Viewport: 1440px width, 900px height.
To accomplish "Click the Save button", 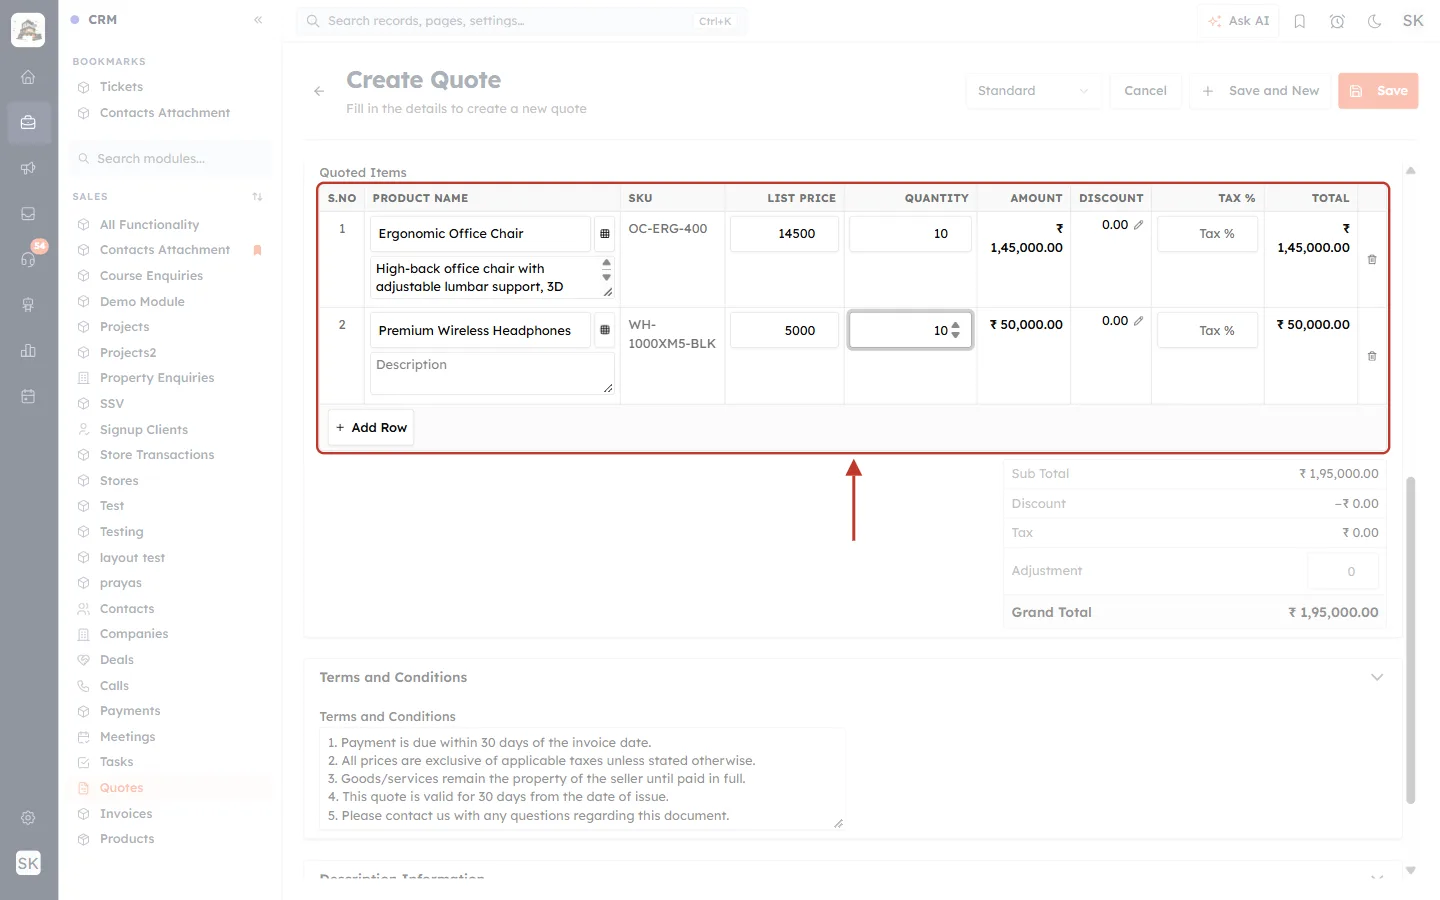I will pyautogui.click(x=1378, y=91).
